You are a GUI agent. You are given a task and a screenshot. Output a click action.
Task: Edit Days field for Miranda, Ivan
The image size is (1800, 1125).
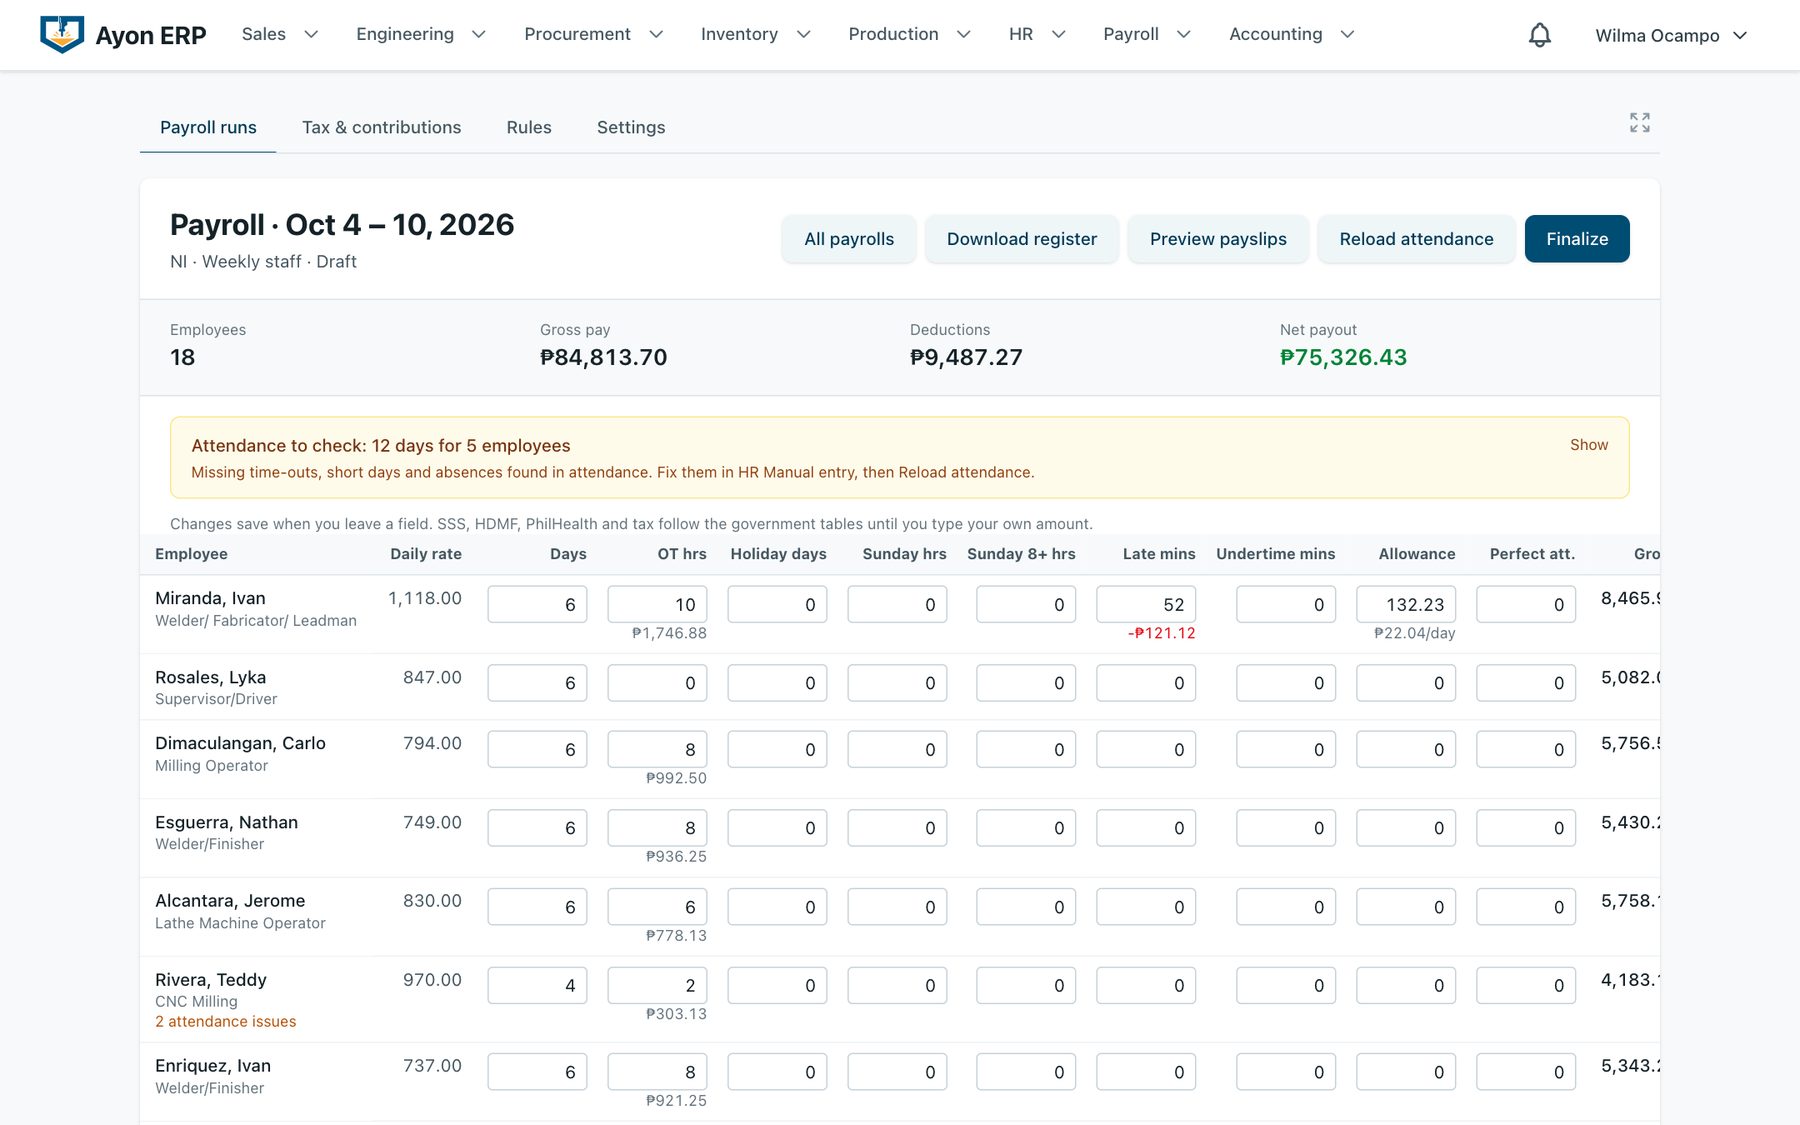click(x=537, y=605)
